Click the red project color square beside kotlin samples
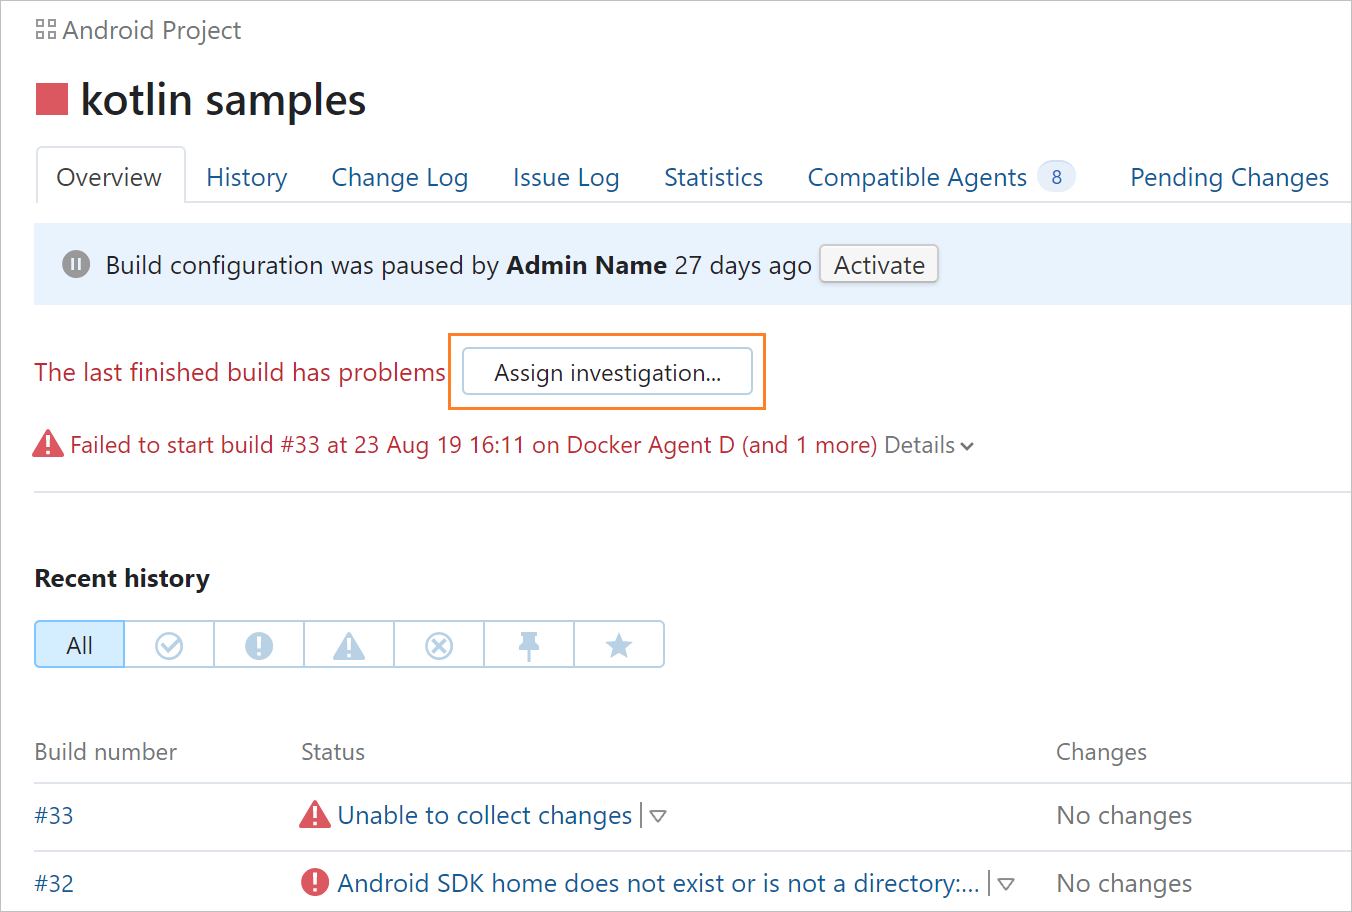Screen dimensions: 1352x912 pos(51,99)
